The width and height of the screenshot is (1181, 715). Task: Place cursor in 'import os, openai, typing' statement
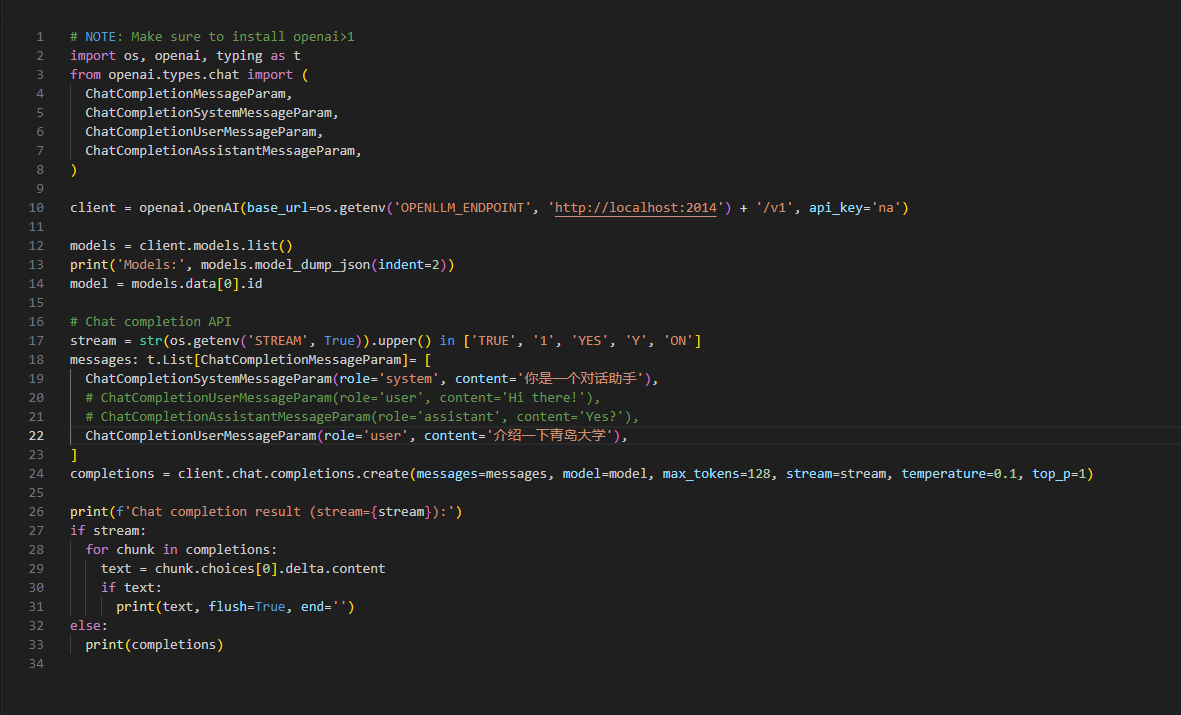185,56
